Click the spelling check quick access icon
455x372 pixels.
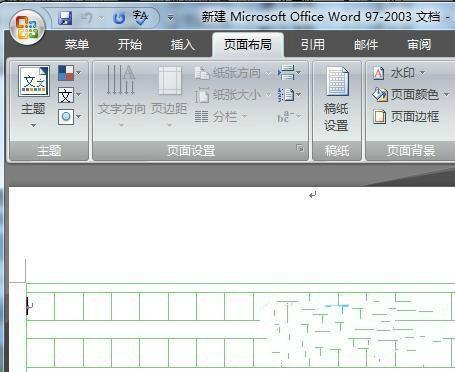pyautogui.click(x=140, y=17)
